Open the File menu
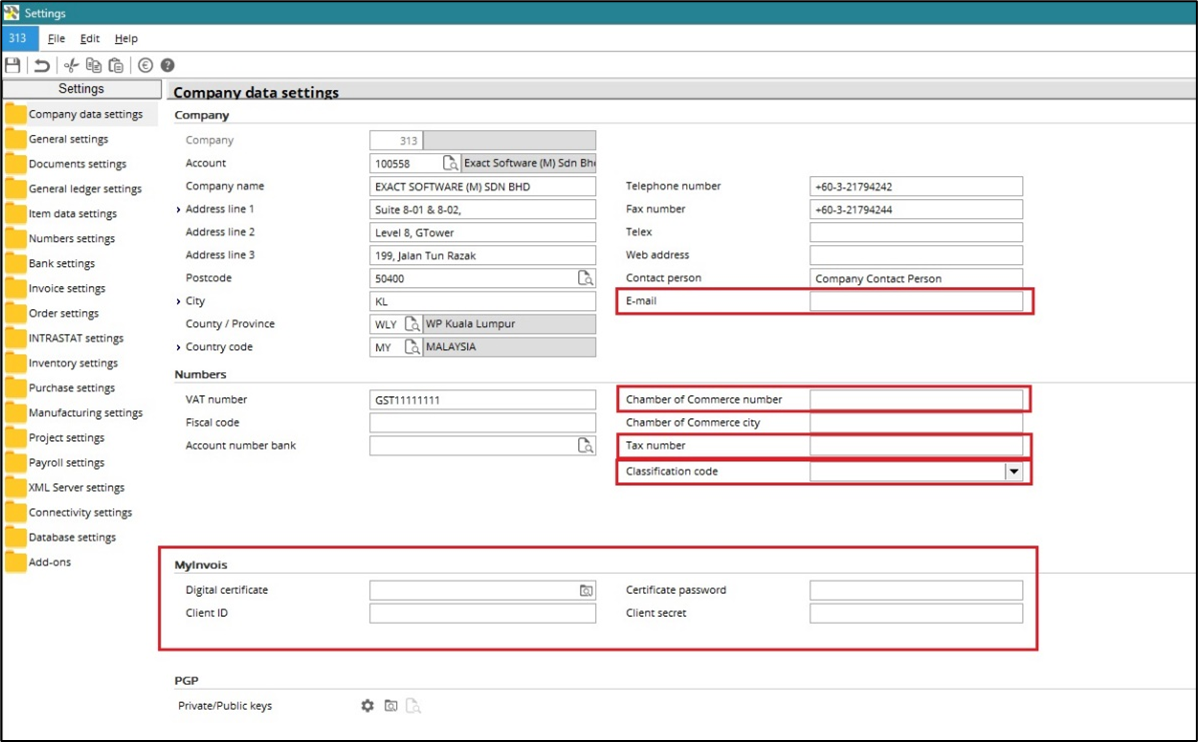This screenshot has width=1198, height=742. (x=56, y=39)
